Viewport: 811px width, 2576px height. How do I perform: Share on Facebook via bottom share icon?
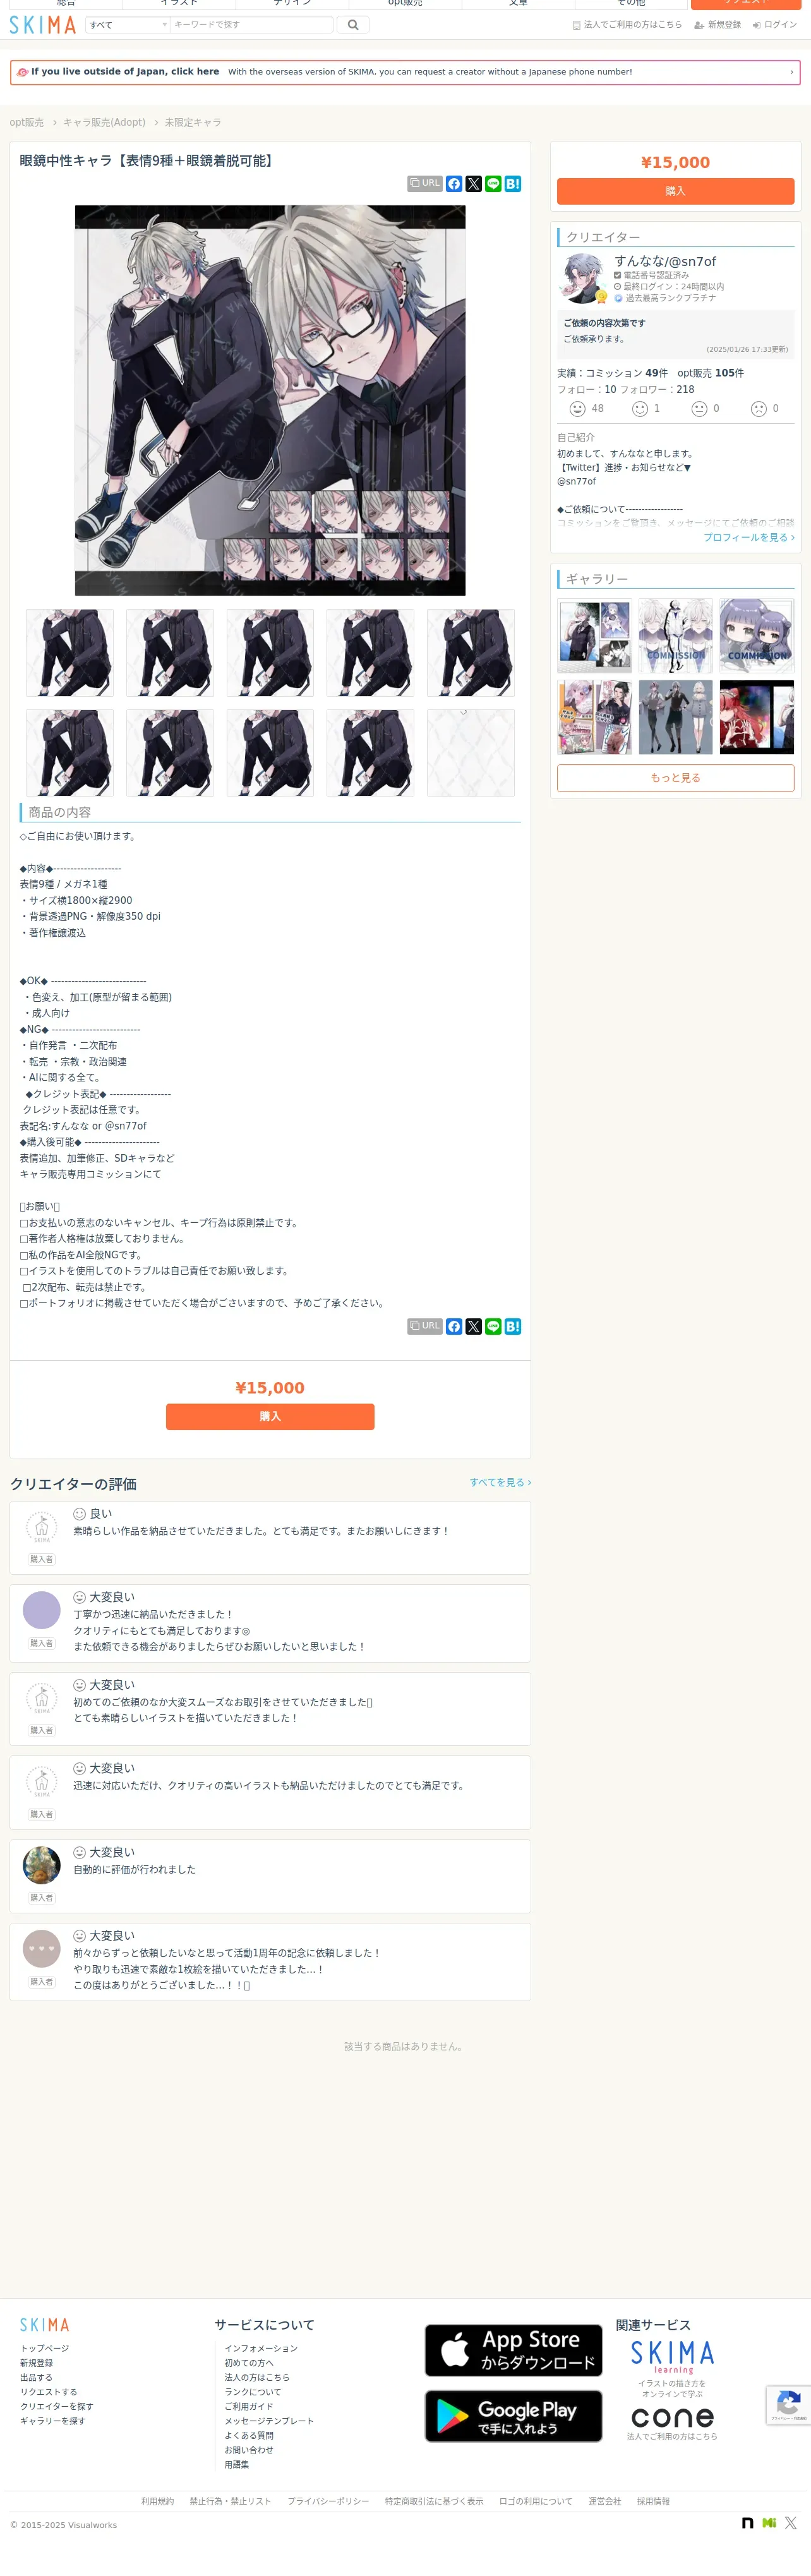pos(454,1326)
